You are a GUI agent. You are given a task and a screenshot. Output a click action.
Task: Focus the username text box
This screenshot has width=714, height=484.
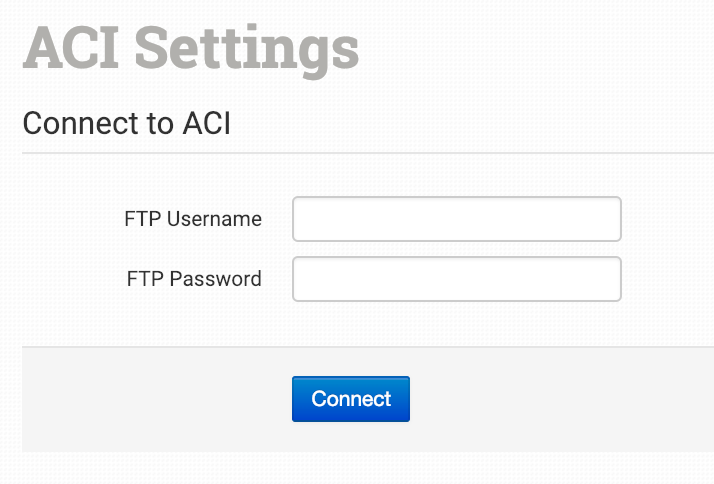[456, 219]
